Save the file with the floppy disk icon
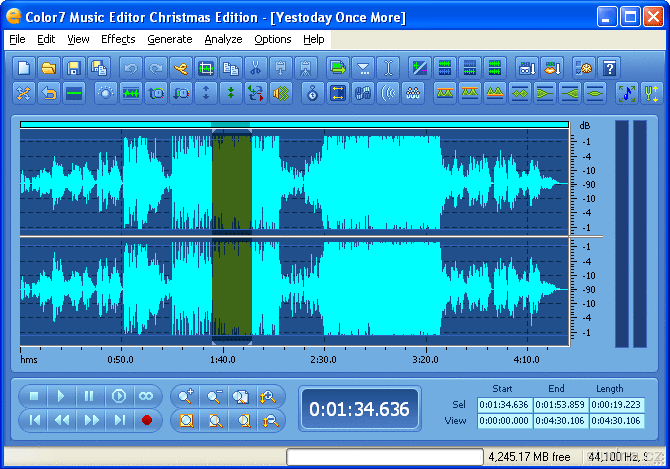Screen dimensions: 670x469 (73, 68)
